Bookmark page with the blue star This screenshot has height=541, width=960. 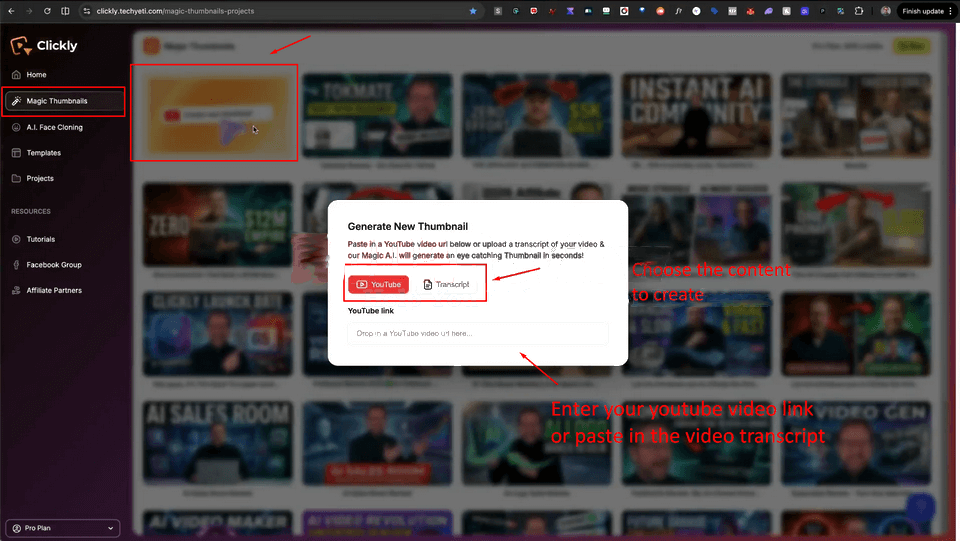[x=473, y=11]
